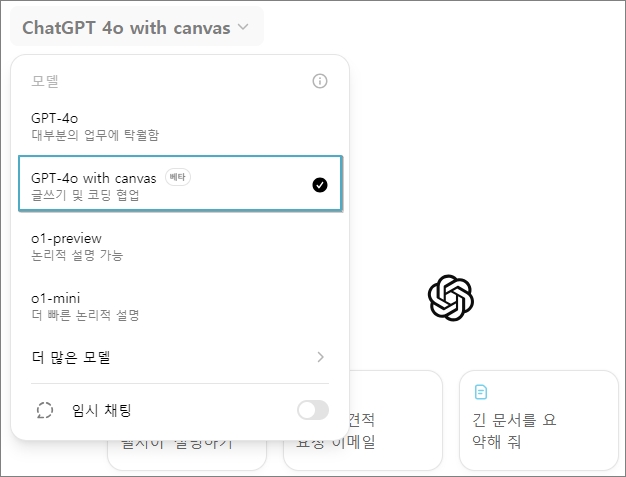Click the 임시 채팅 label text
Screen dimensions: 626x477
tap(101, 410)
